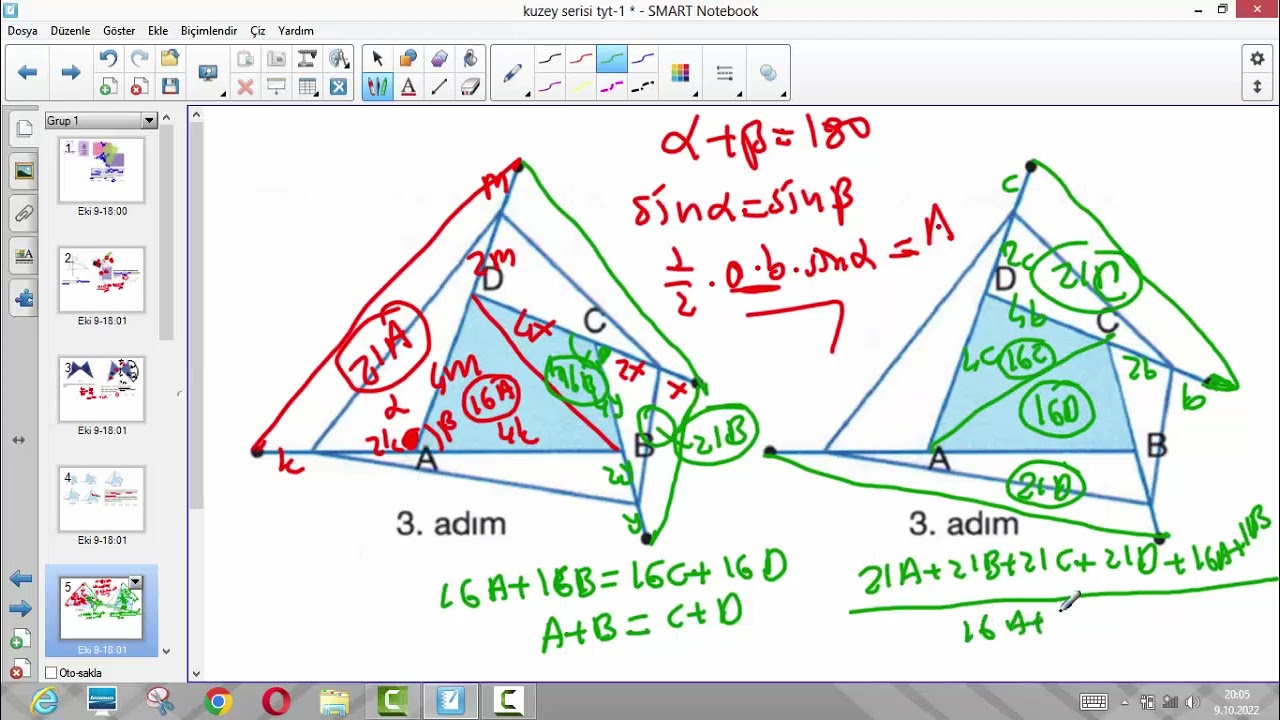Screen dimensions: 1280x720
Task: Go to the next page with the toolbar forward arrow
Action: pos(70,72)
